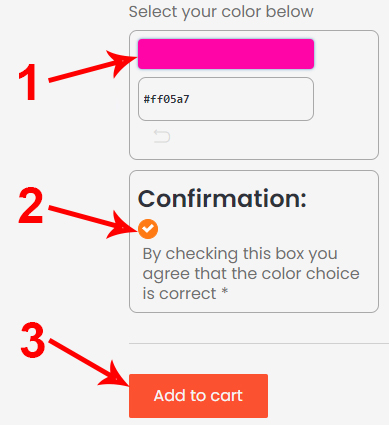Add the item to cart
The image size is (389, 425).
(198, 396)
